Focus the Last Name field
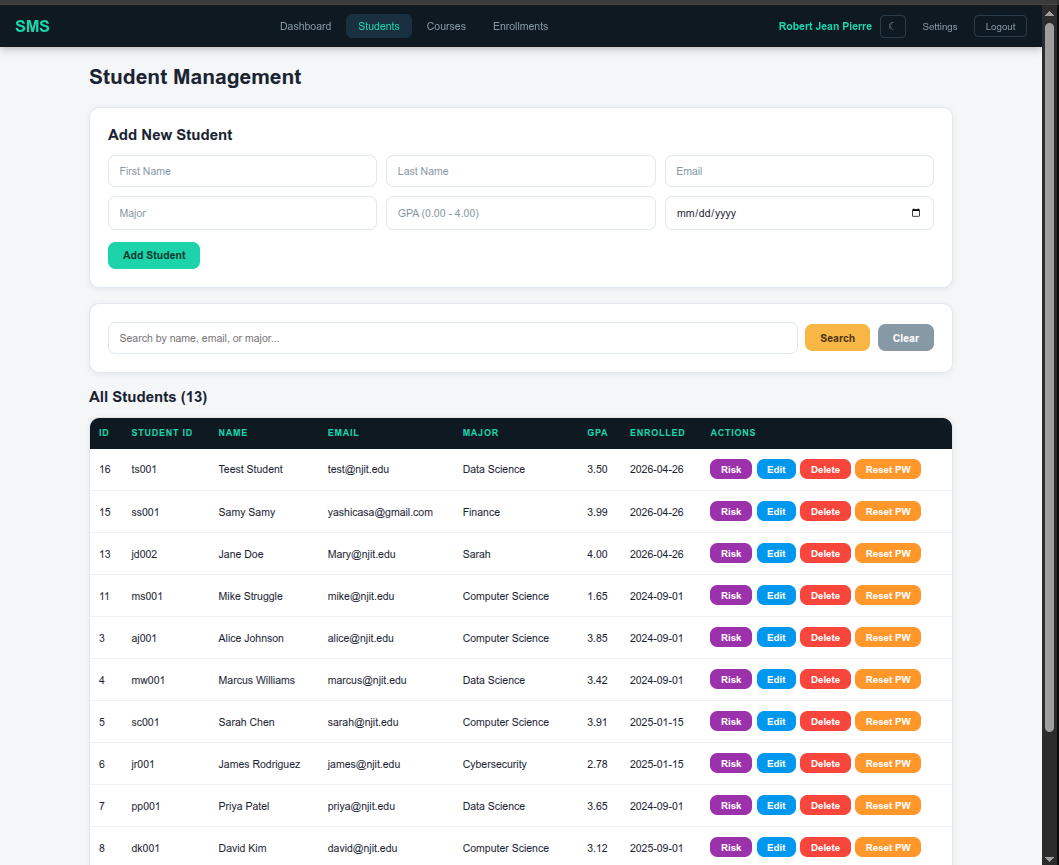The width and height of the screenshot is (1059, 865). [520, 172]
